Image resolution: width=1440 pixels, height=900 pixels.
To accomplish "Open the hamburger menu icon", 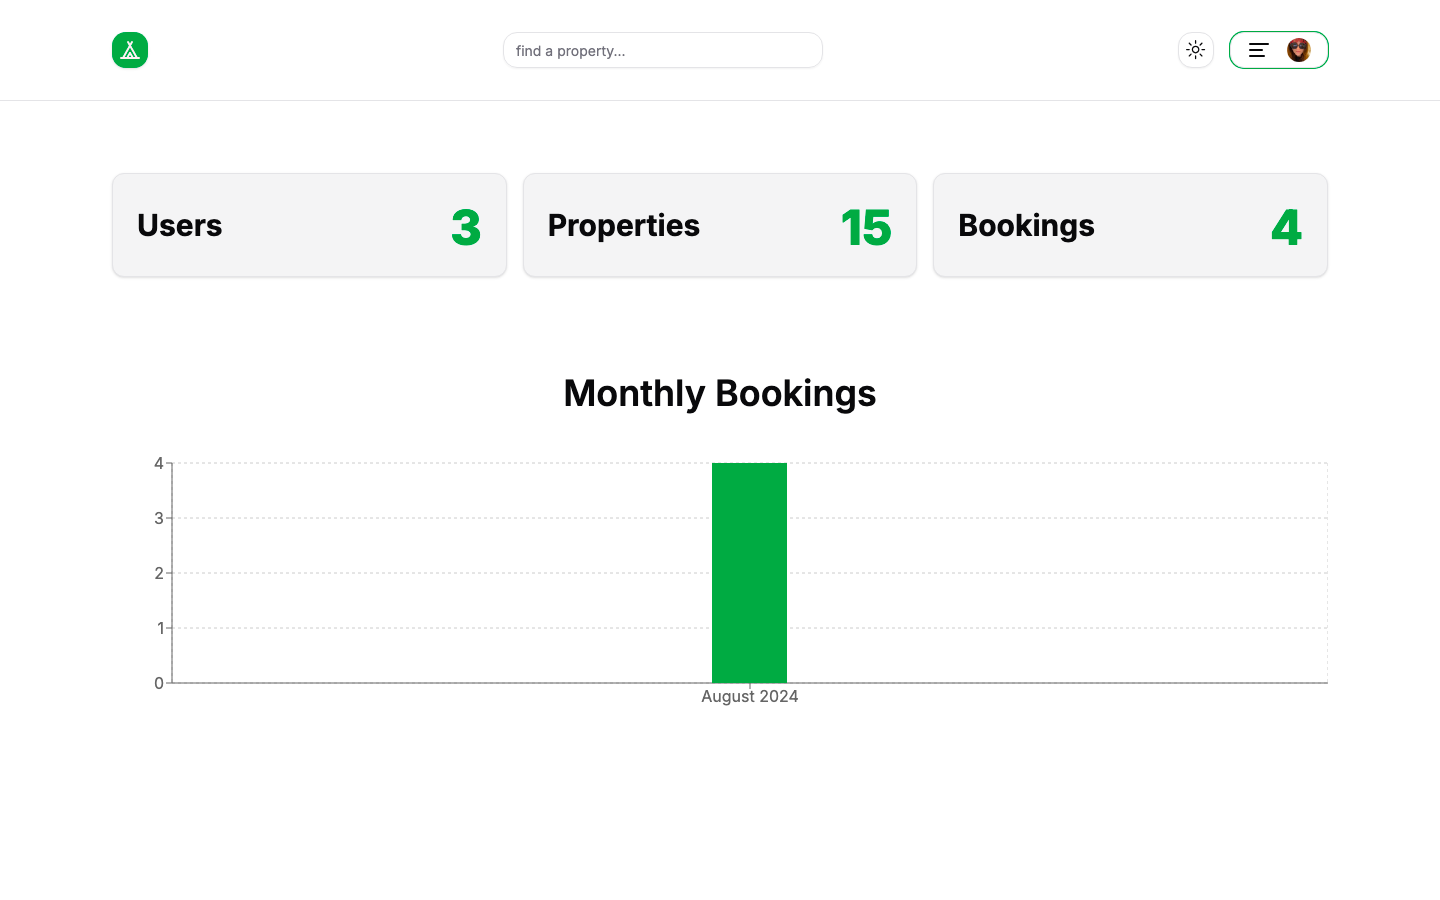I will [x=1259, y=50].
